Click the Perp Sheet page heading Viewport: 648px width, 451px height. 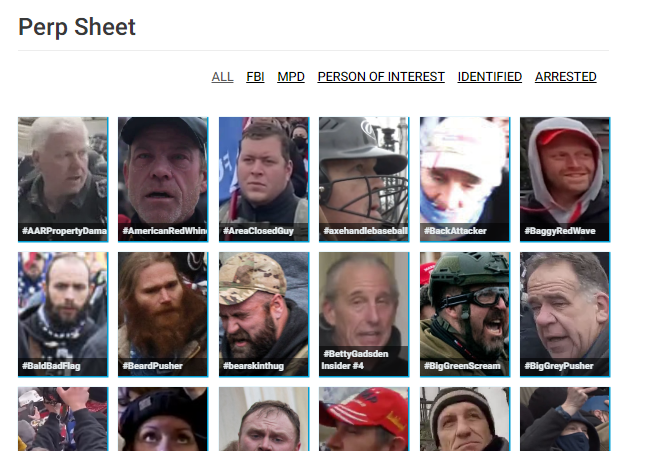click(x=77, y=27)
